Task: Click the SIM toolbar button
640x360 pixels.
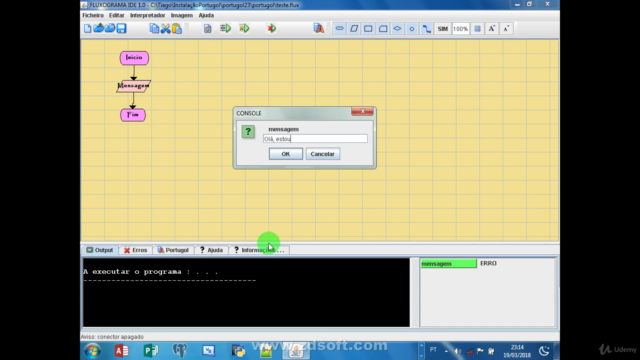Action: click(442, 29)
